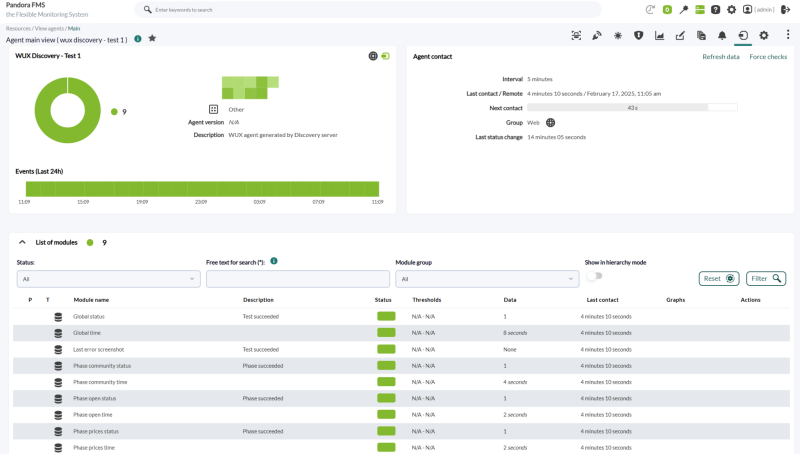Open the agent setup gear icon
This screenshot has height=454, width=800.
(x=764, y=35)
